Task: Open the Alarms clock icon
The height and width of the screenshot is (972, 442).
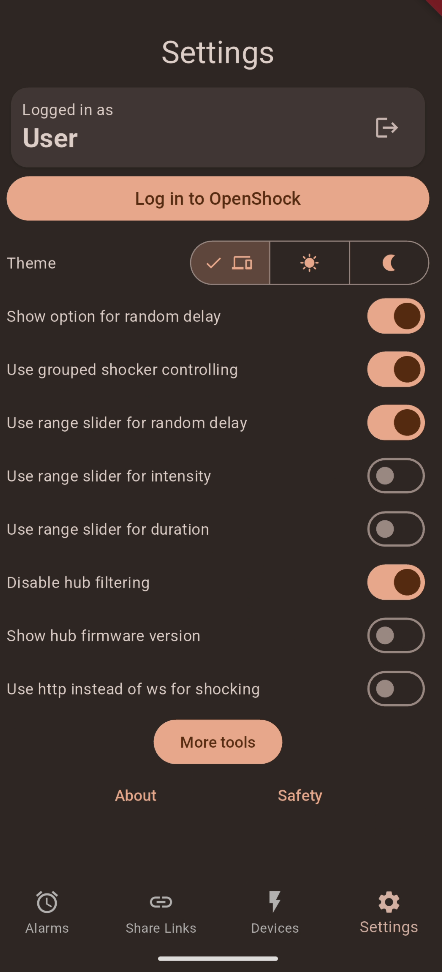Action: pyautogui.click(x=47, y=902)
